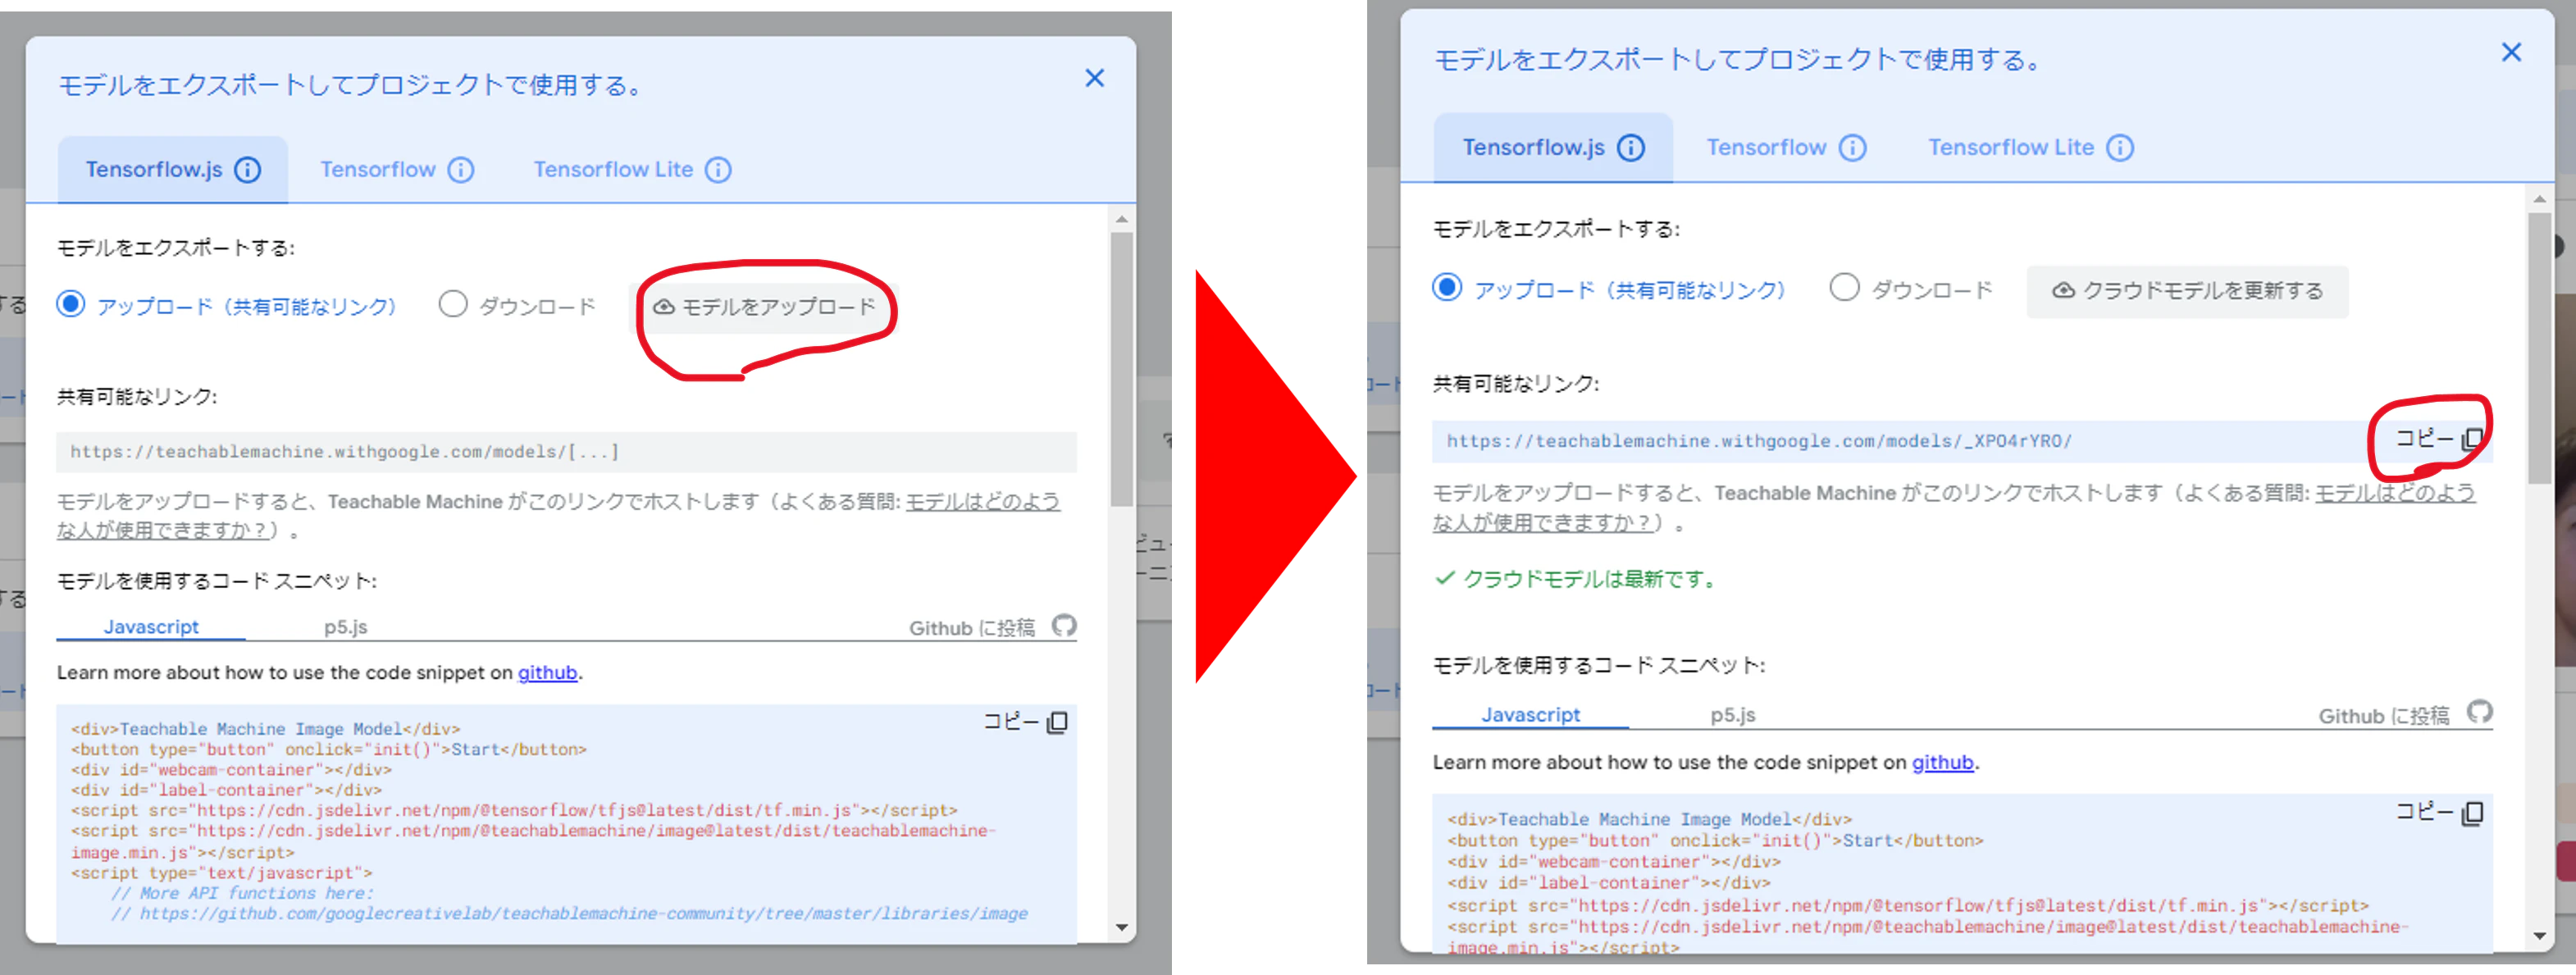
Task: Switch to p5.js snippet tab in right dialog
Action: (x=1733, y=715)
